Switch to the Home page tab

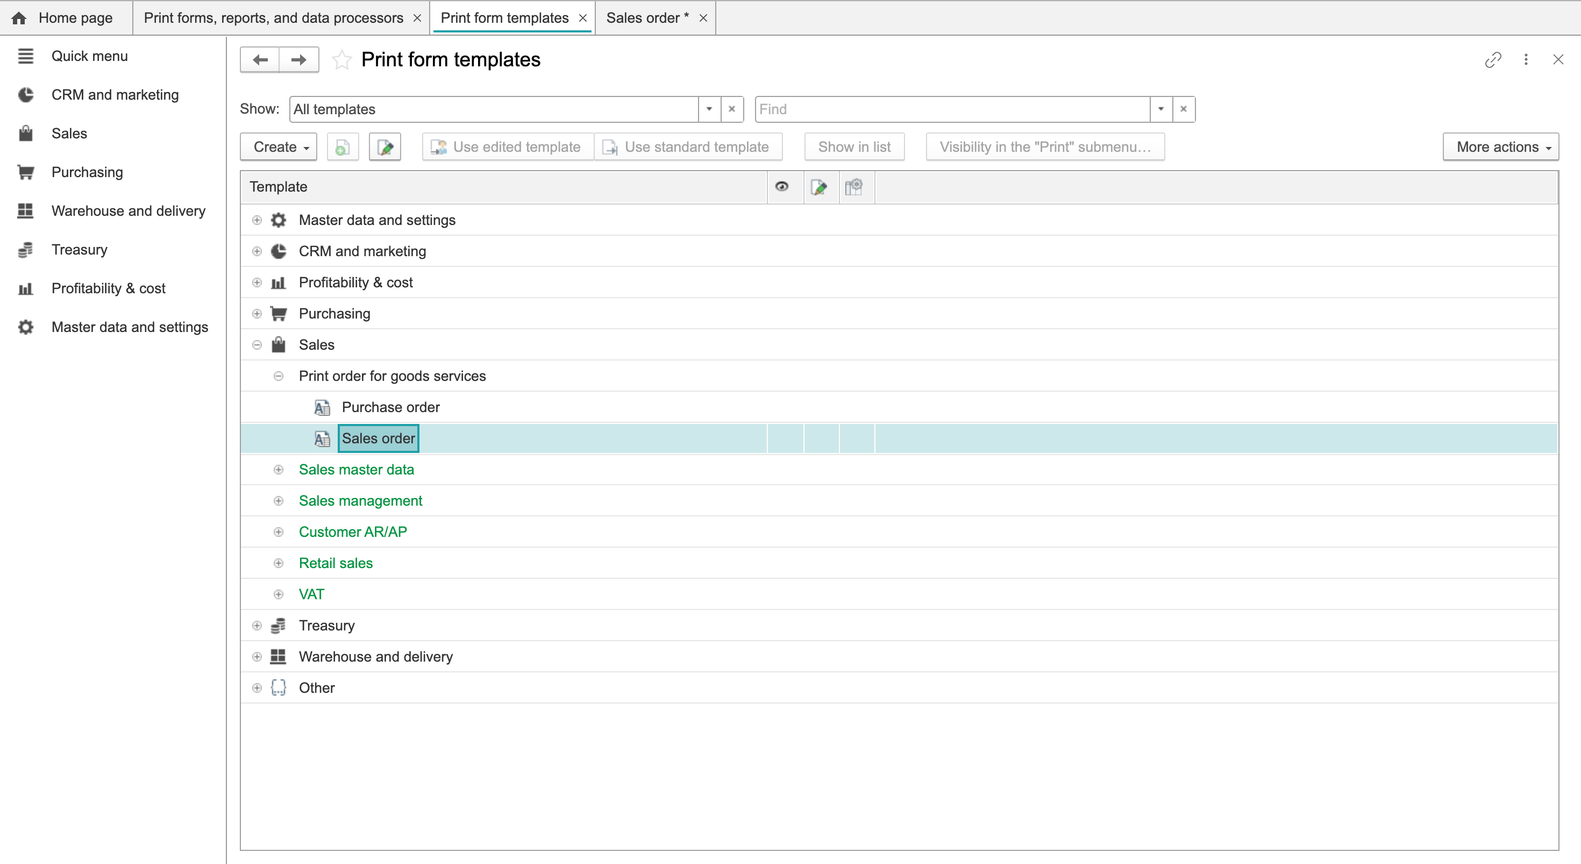tap(66, 18)
